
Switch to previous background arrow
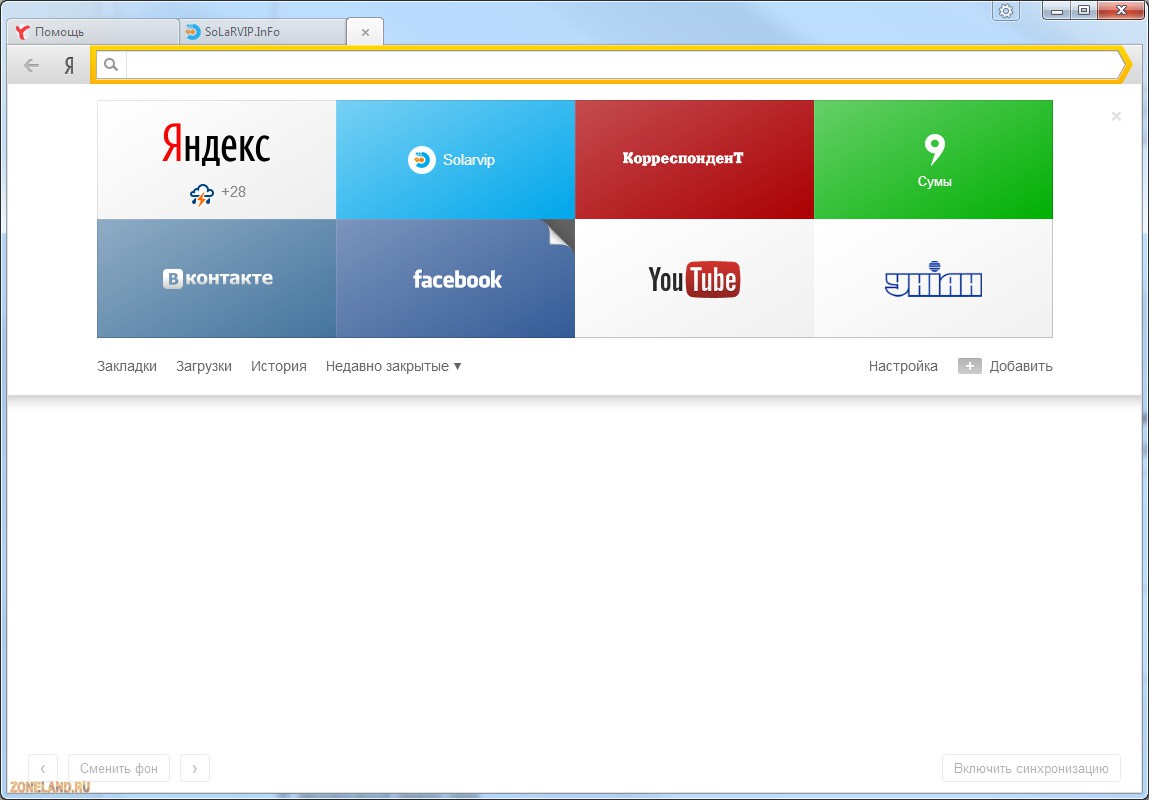(x=43, y=768)
